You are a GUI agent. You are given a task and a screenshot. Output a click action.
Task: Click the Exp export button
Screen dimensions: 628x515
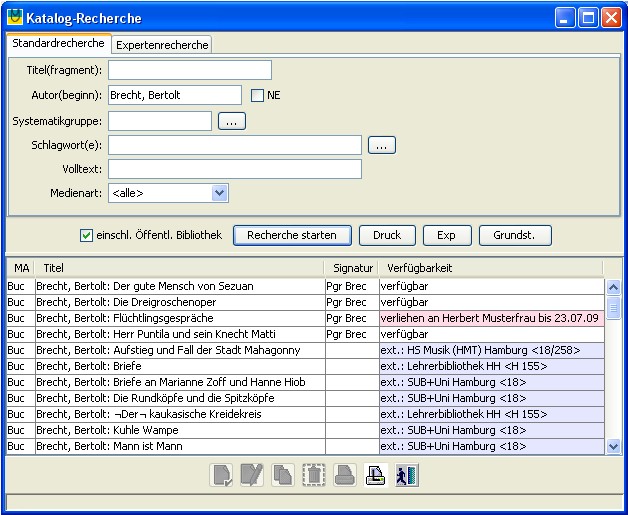446,235
